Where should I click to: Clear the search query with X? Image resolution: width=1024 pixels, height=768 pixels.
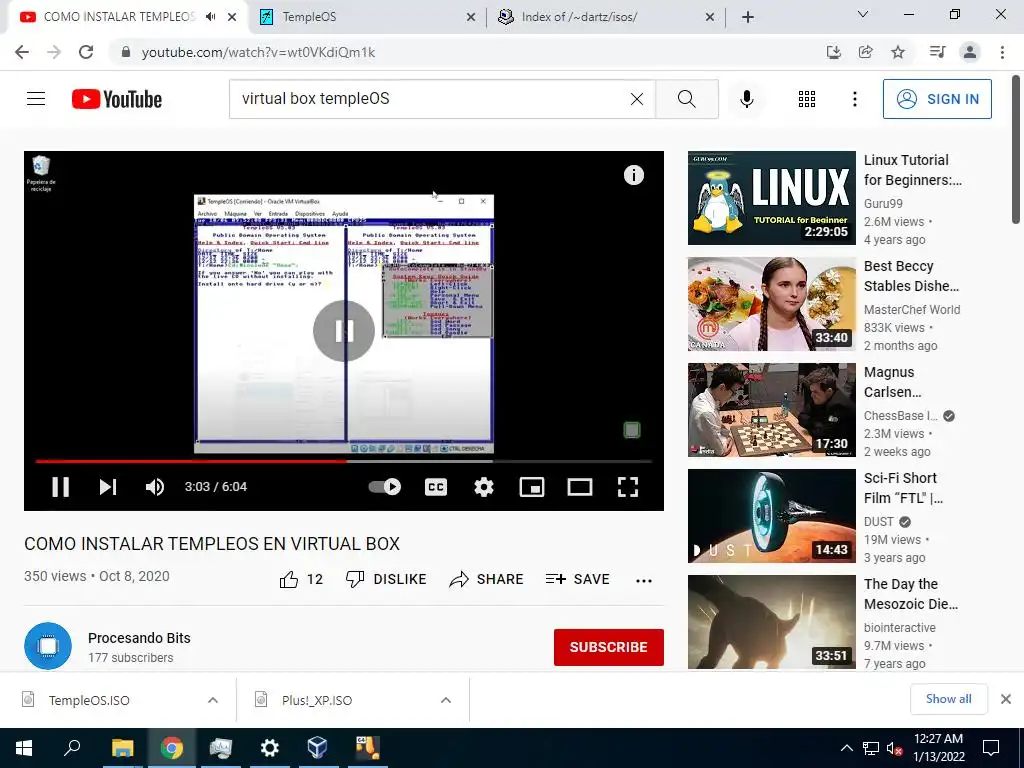coord(637,99)
